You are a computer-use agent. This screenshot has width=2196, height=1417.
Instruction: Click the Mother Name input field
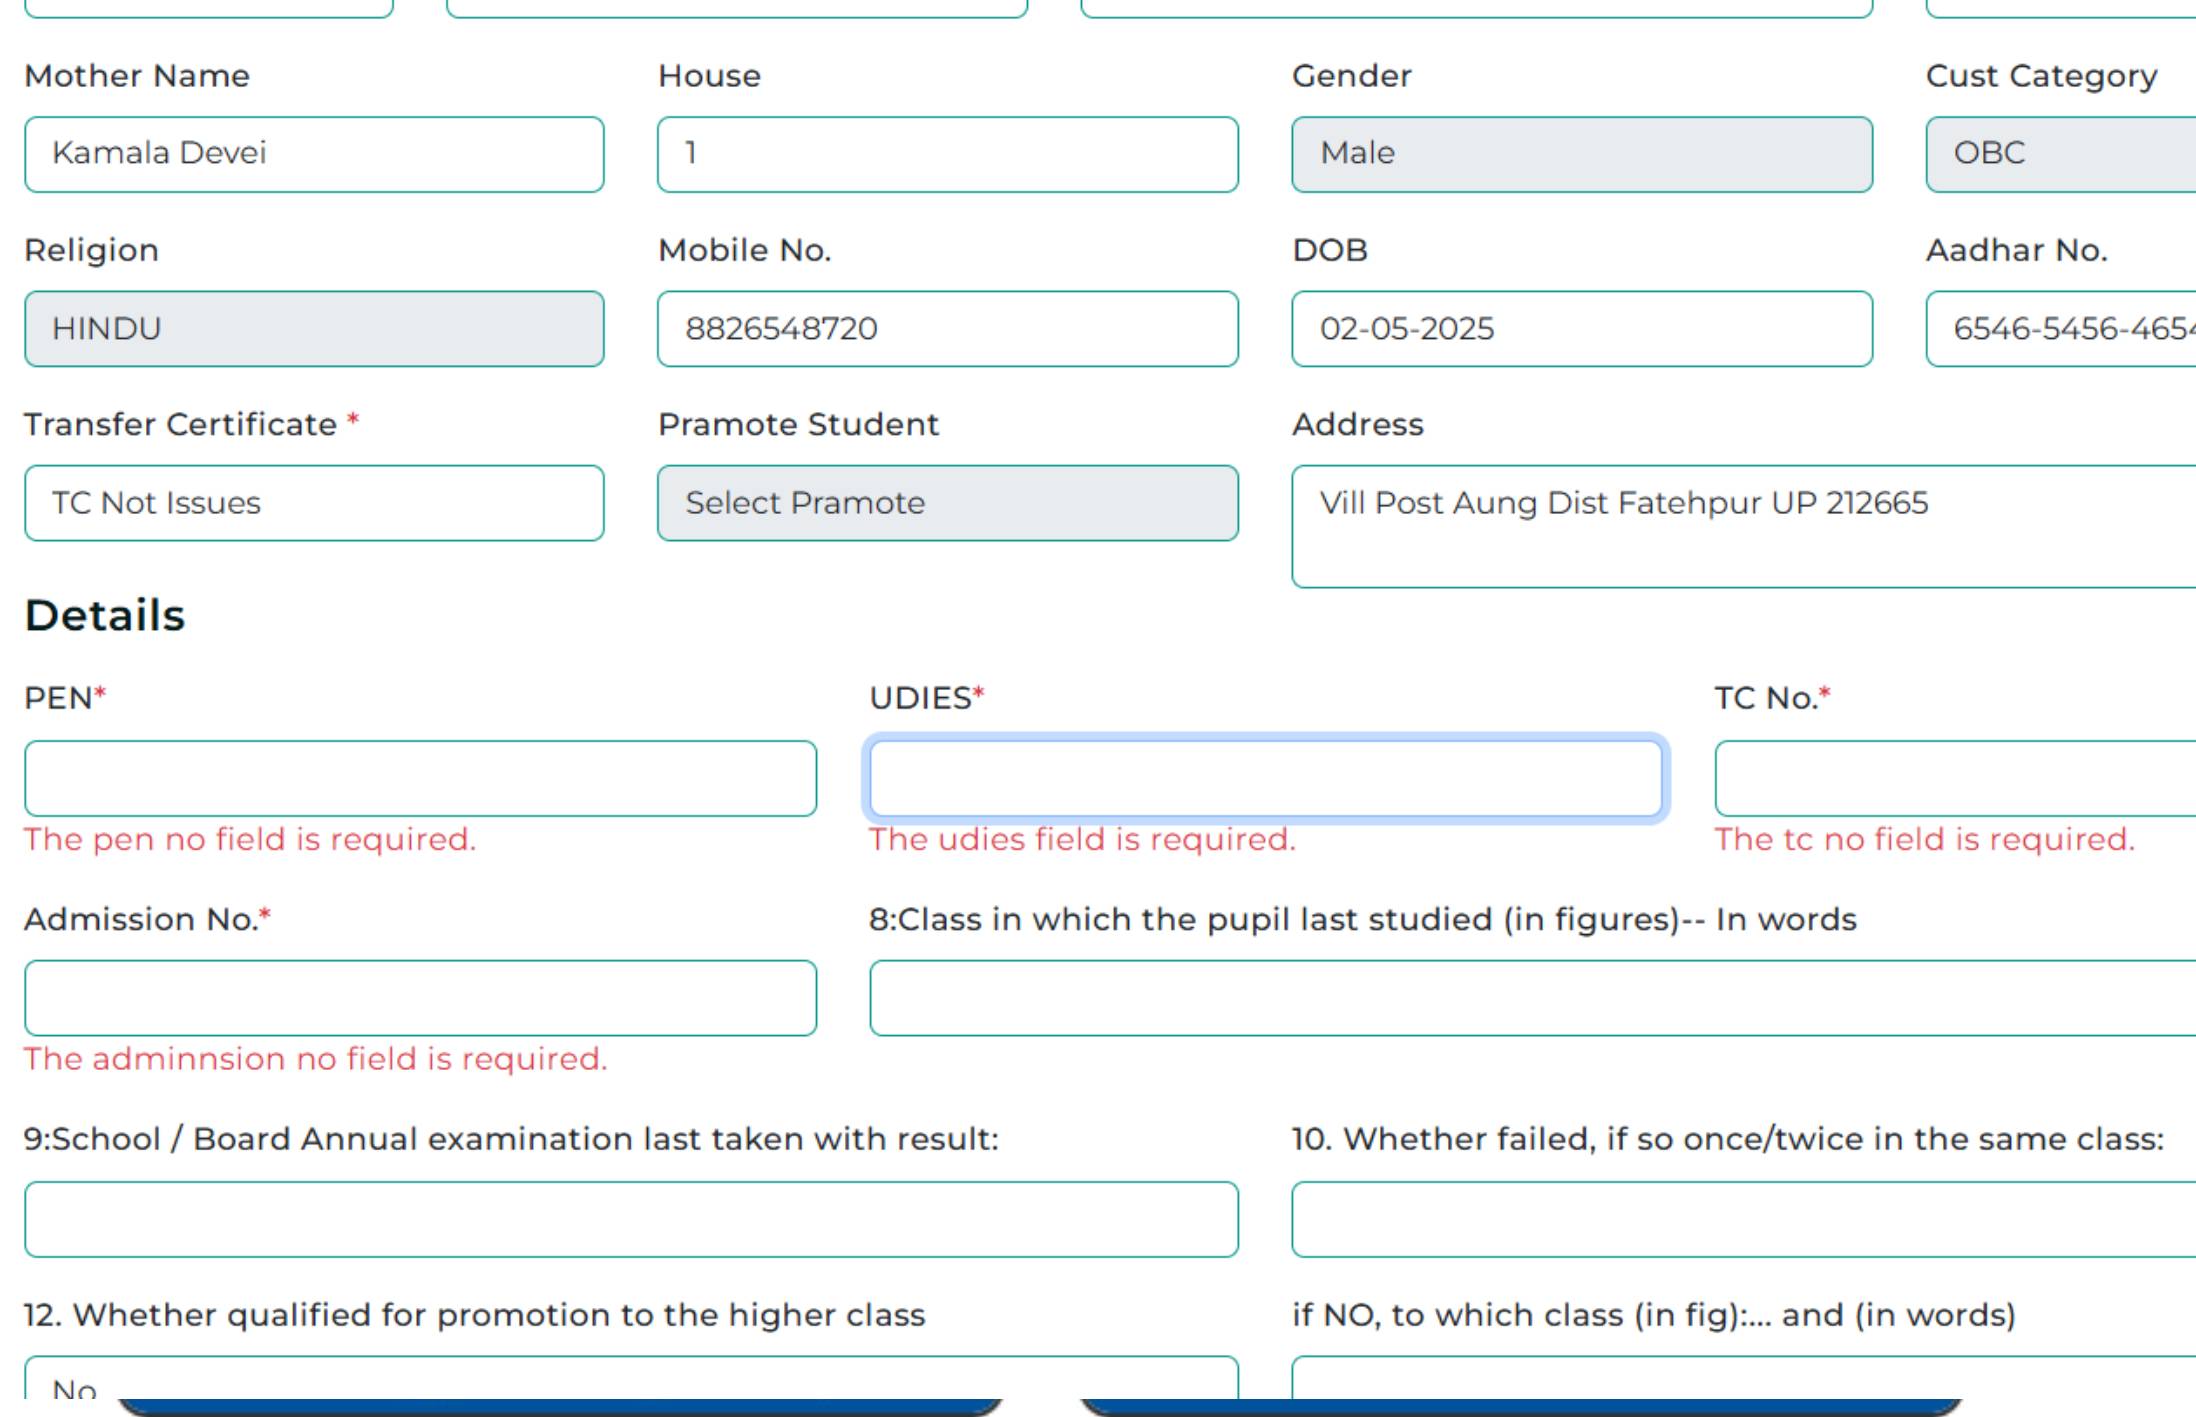(x=315, y=153)
